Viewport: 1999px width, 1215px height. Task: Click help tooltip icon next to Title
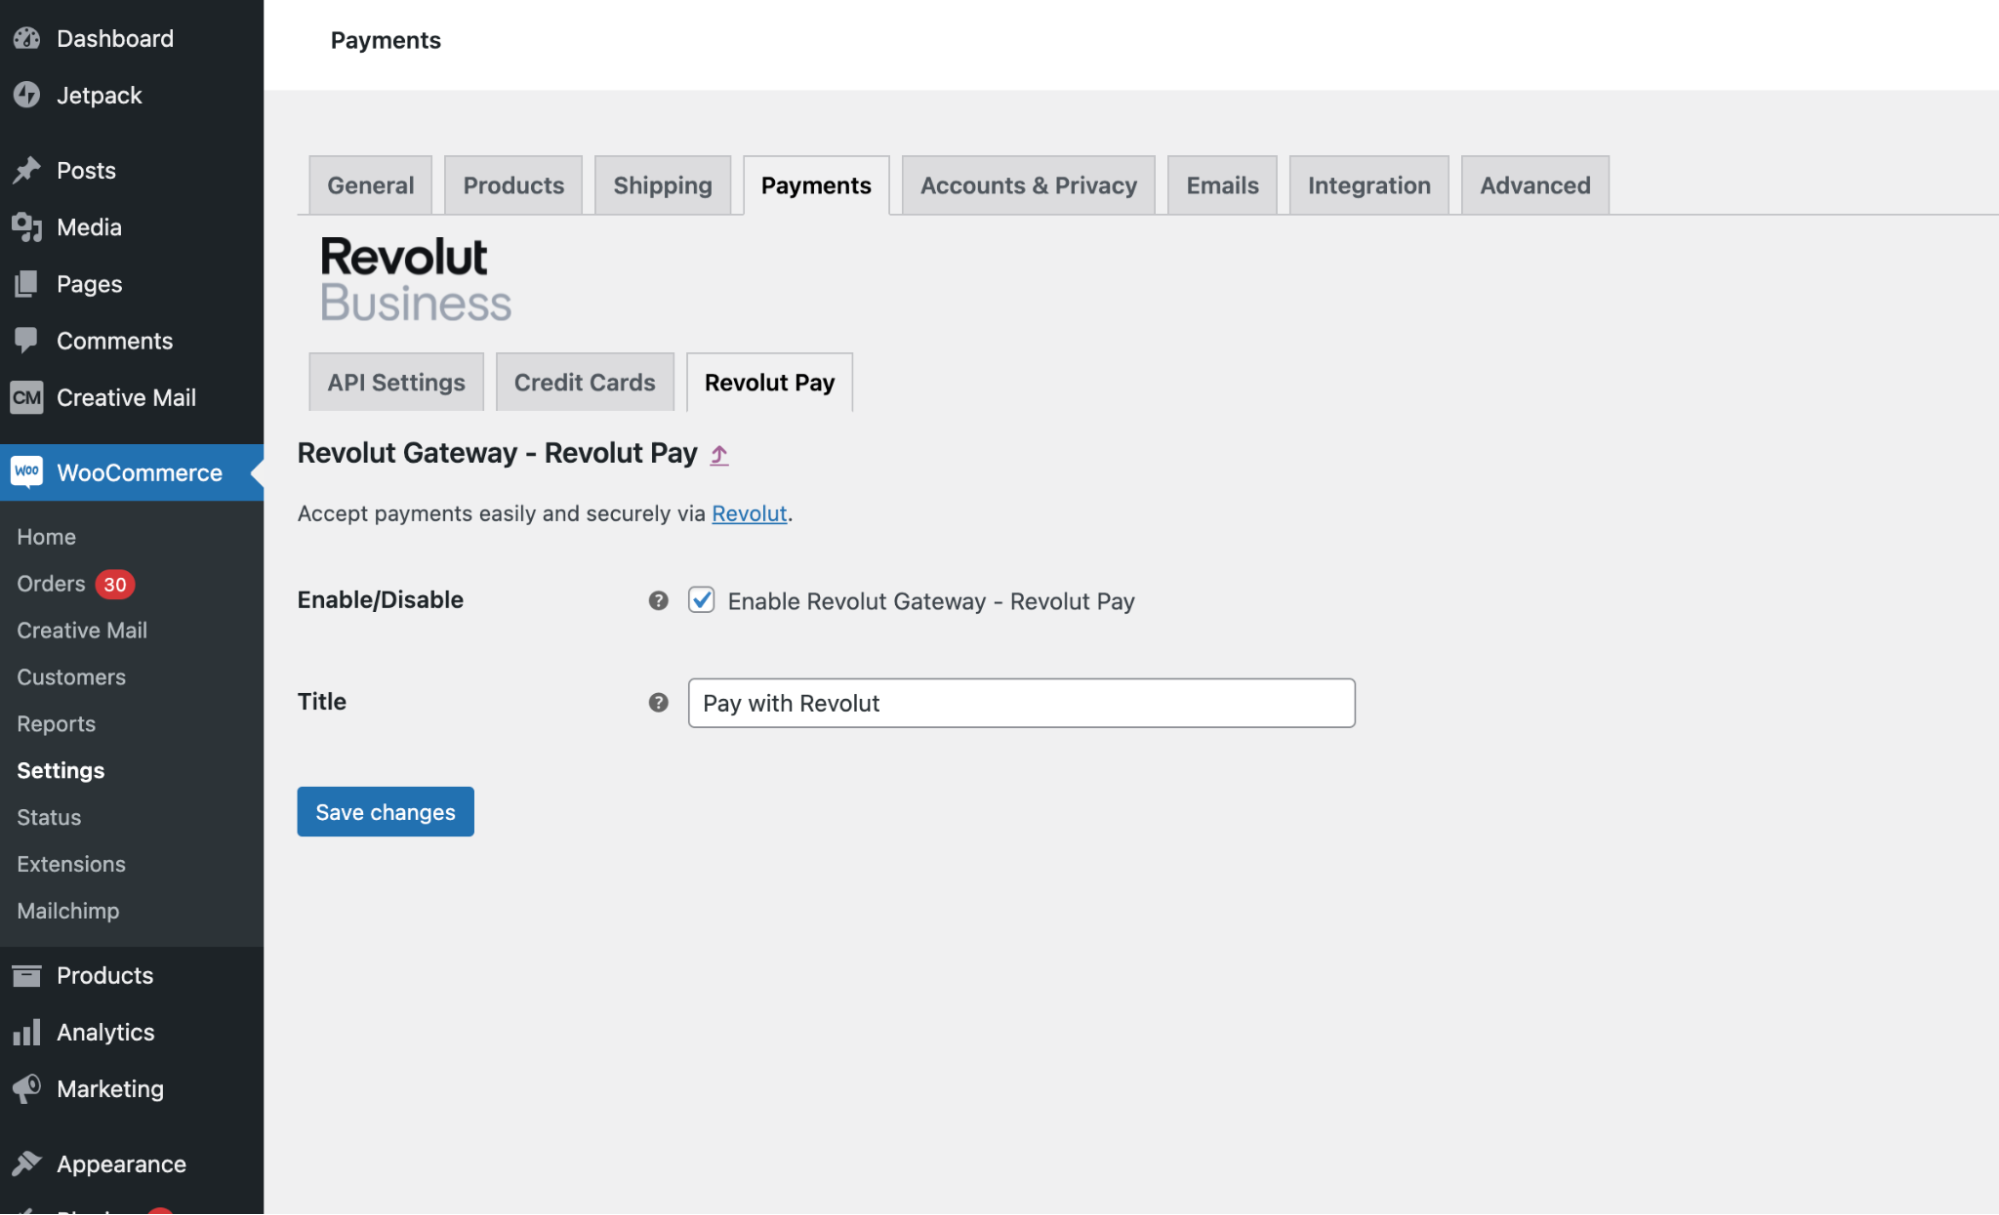tap(658, 702)
